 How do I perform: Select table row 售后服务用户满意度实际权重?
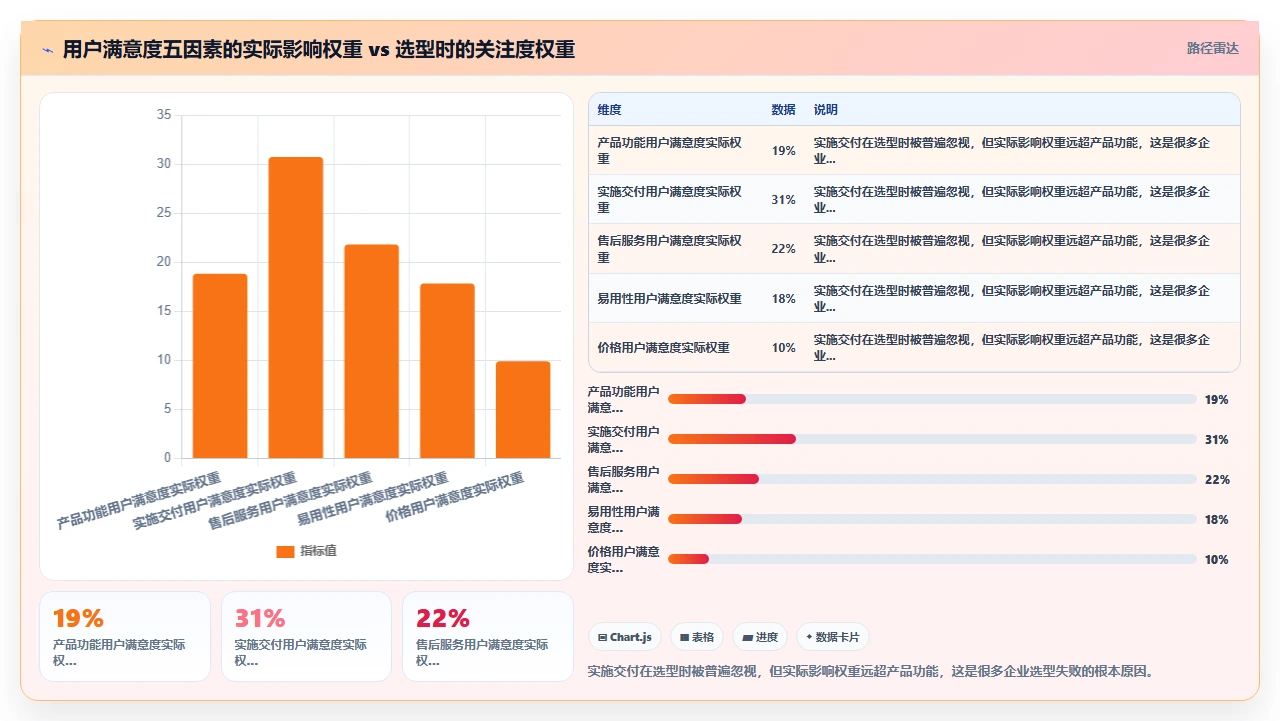click(x=914, y=249)
